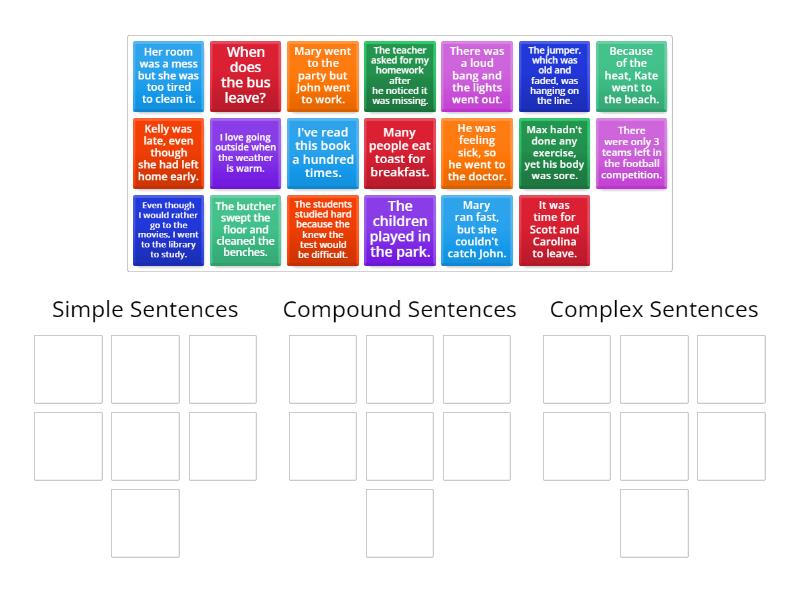Click the 'Simple Sentences' heading

point(145,310)
